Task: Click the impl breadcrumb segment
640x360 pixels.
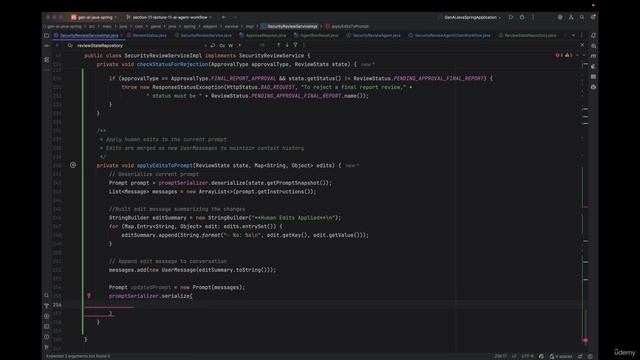Action: (249, 26)
